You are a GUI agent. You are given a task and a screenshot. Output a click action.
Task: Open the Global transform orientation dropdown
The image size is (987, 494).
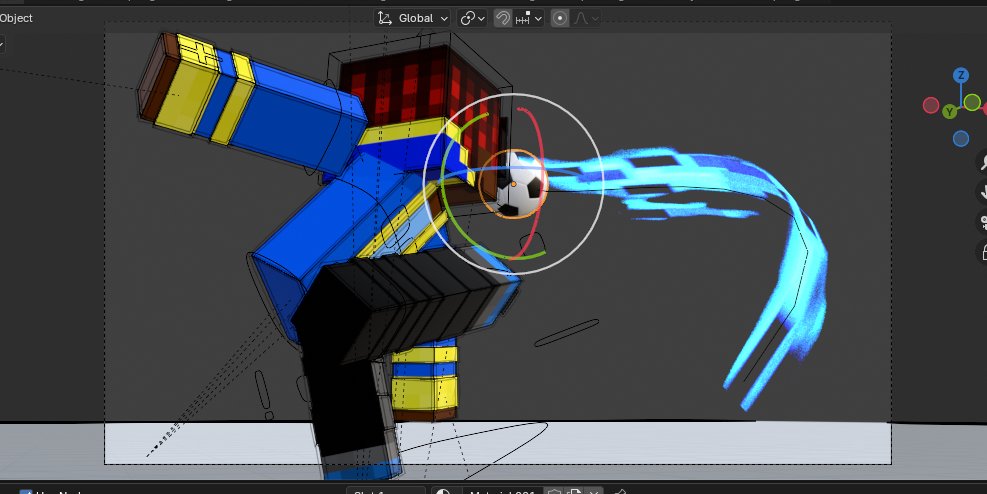tap(412, 18)
